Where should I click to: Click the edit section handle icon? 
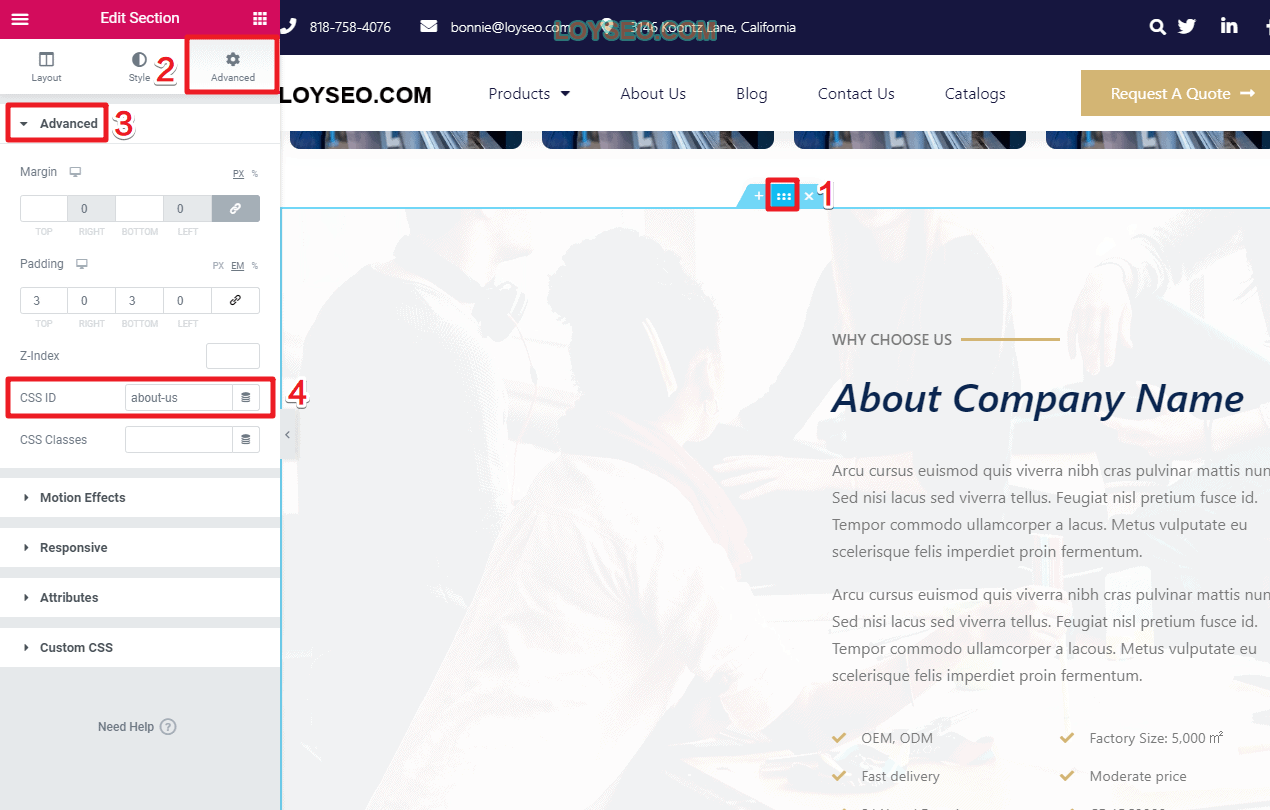click(x=784, y=196)
